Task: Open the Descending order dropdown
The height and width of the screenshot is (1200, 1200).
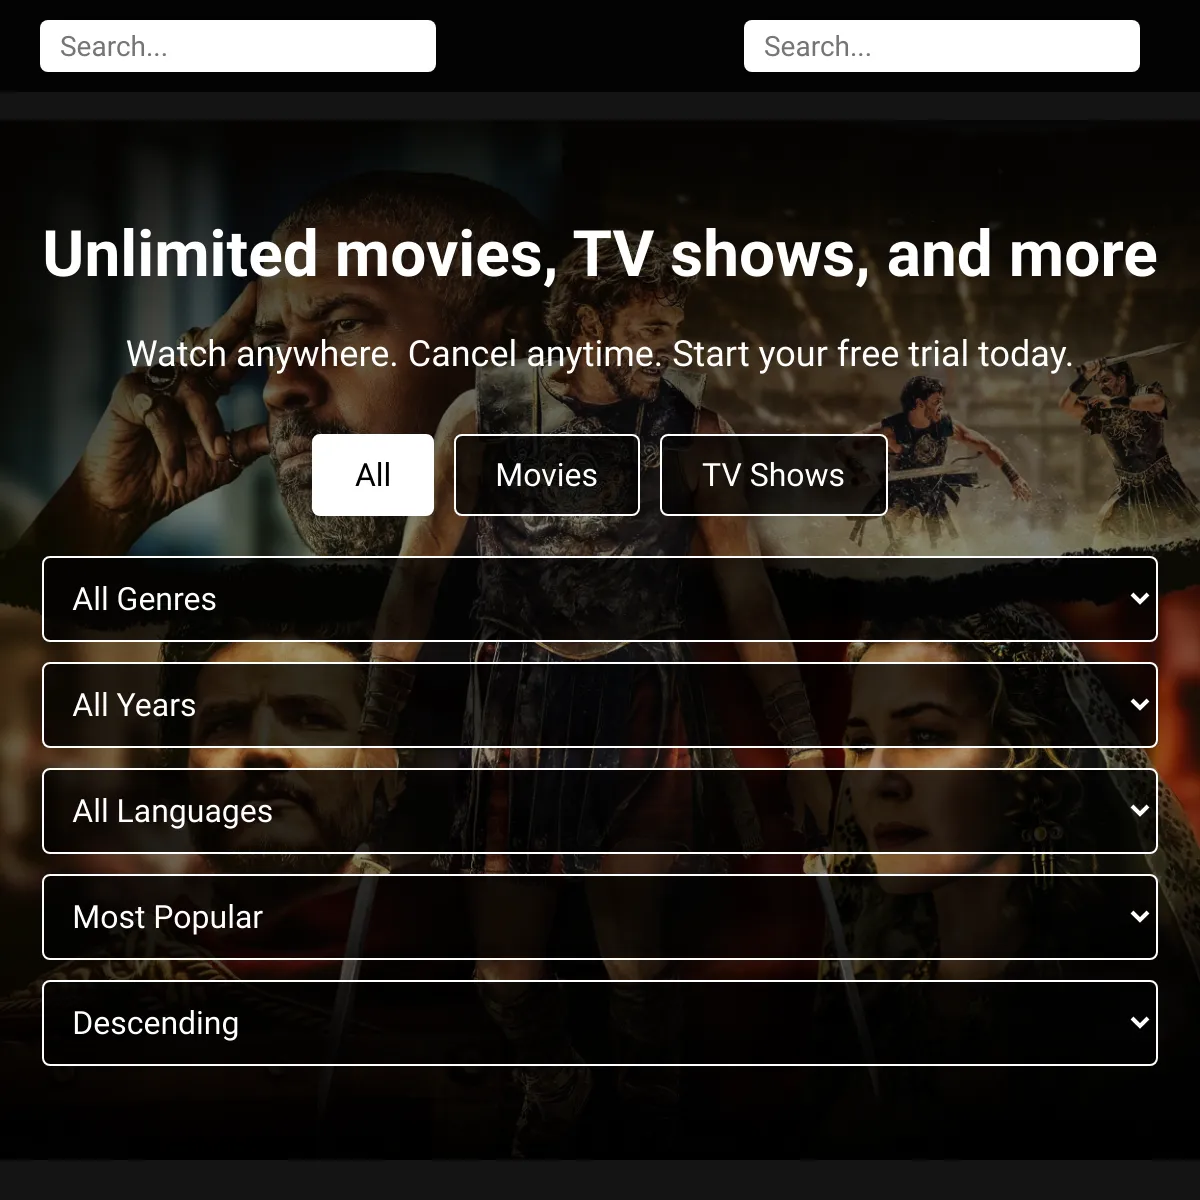Action: (x=600, y=1023)
